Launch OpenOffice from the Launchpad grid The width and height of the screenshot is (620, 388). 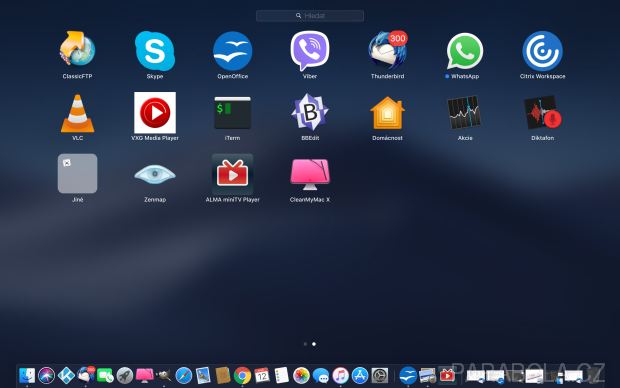click(232, 51)
